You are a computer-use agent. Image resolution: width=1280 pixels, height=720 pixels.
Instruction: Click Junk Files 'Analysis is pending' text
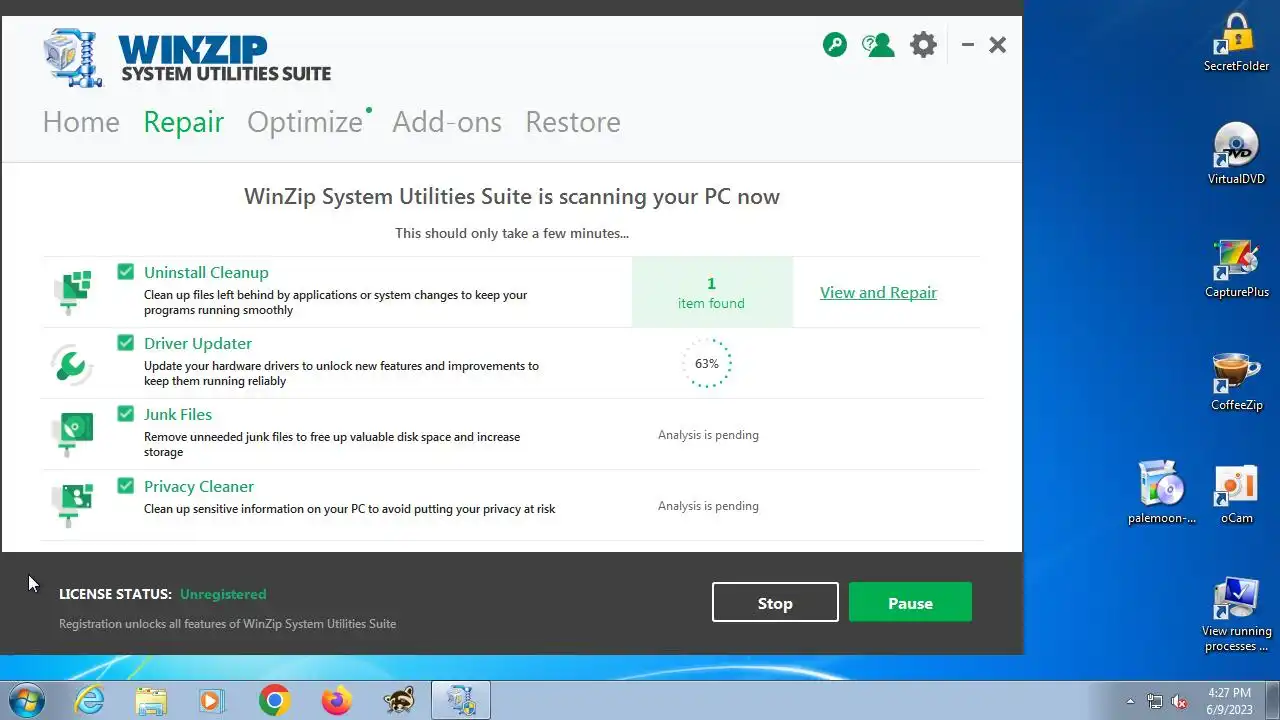[x=708, y=435]
